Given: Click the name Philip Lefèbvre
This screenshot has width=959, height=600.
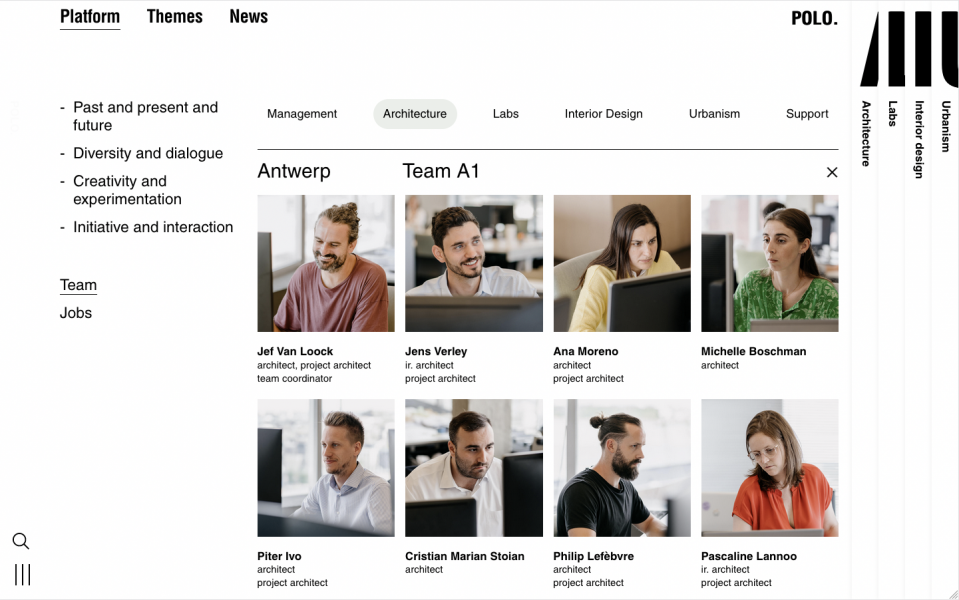Looking at the screenshot, I should pos(593,556).
